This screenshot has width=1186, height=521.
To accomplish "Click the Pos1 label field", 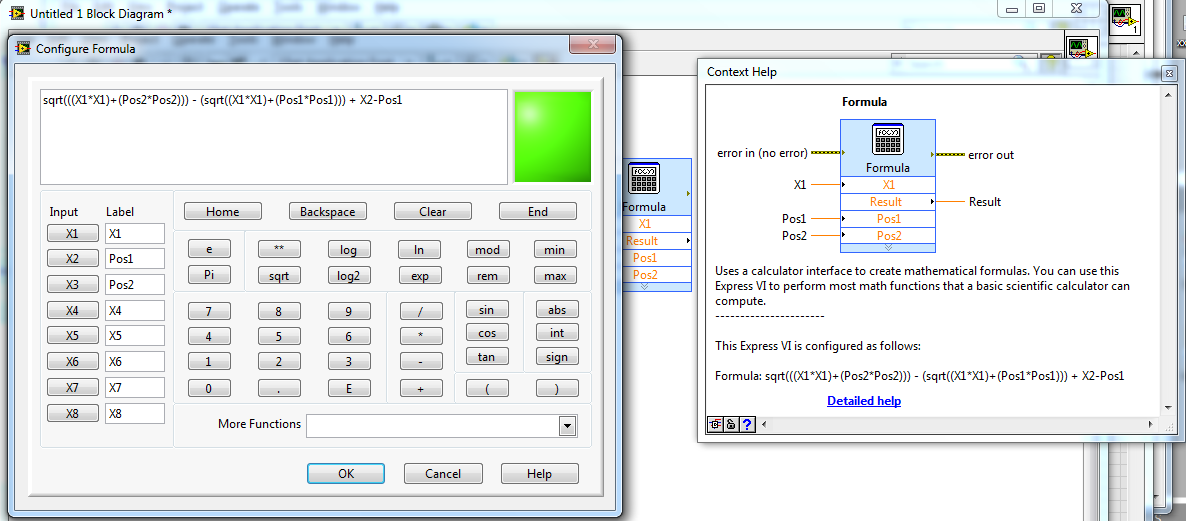I will (x=135, y=259).
